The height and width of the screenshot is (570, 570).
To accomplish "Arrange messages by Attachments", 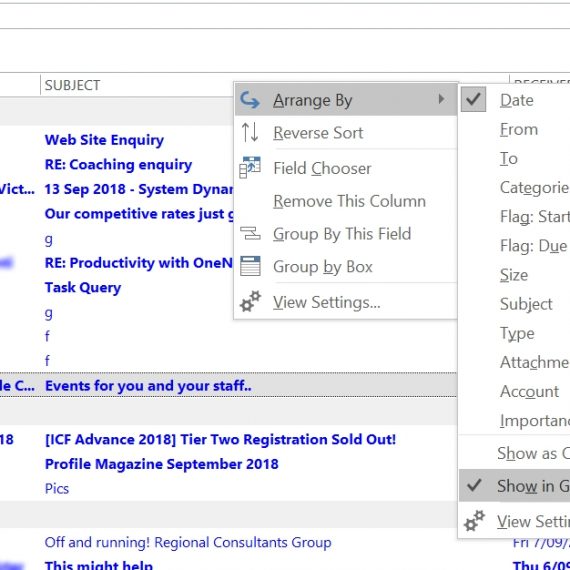I will click(x=514, y=362).
